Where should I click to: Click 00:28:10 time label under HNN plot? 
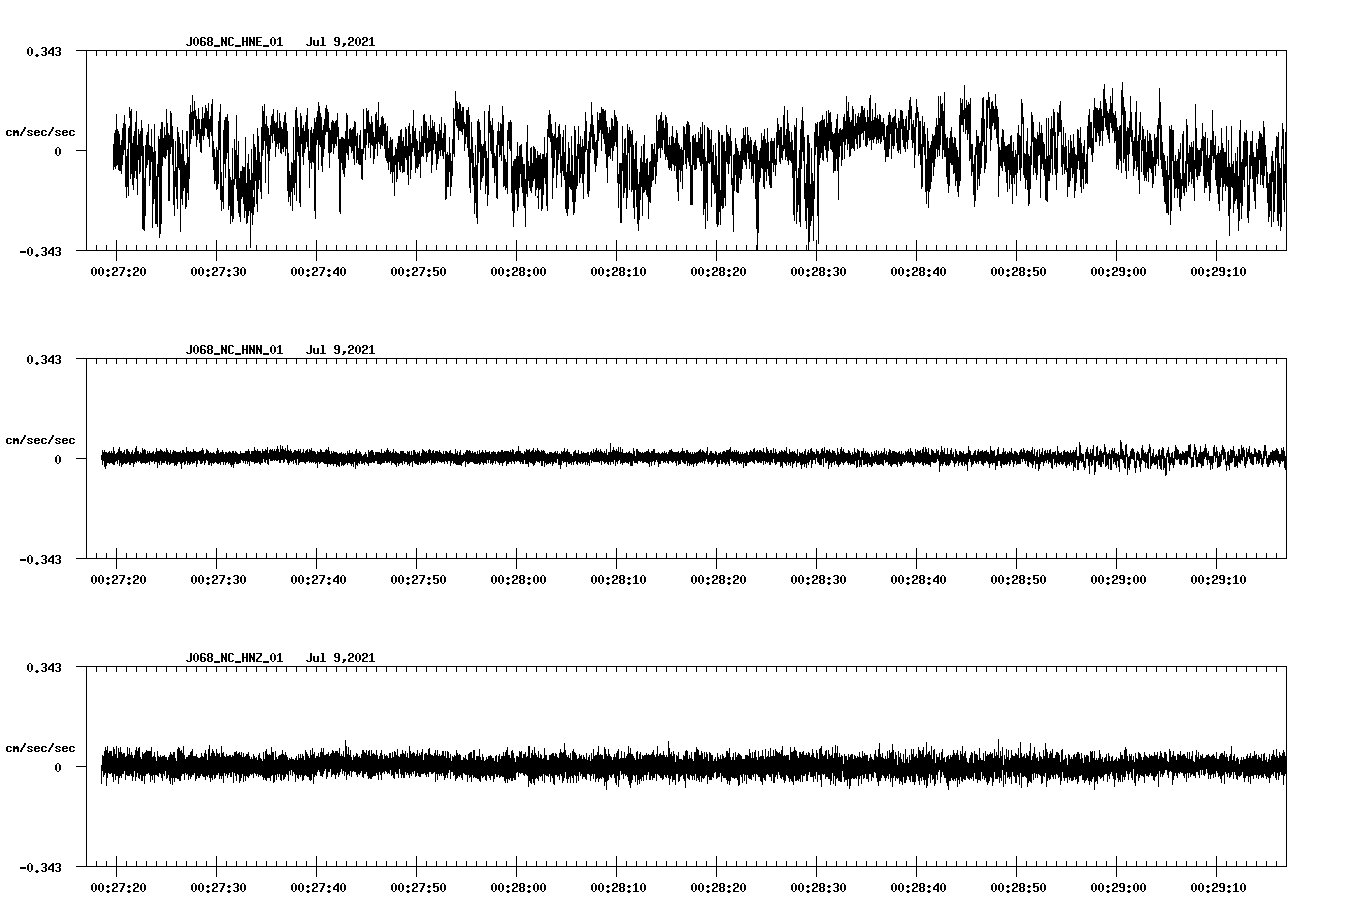pyautogui.click(x=618, y=579)
